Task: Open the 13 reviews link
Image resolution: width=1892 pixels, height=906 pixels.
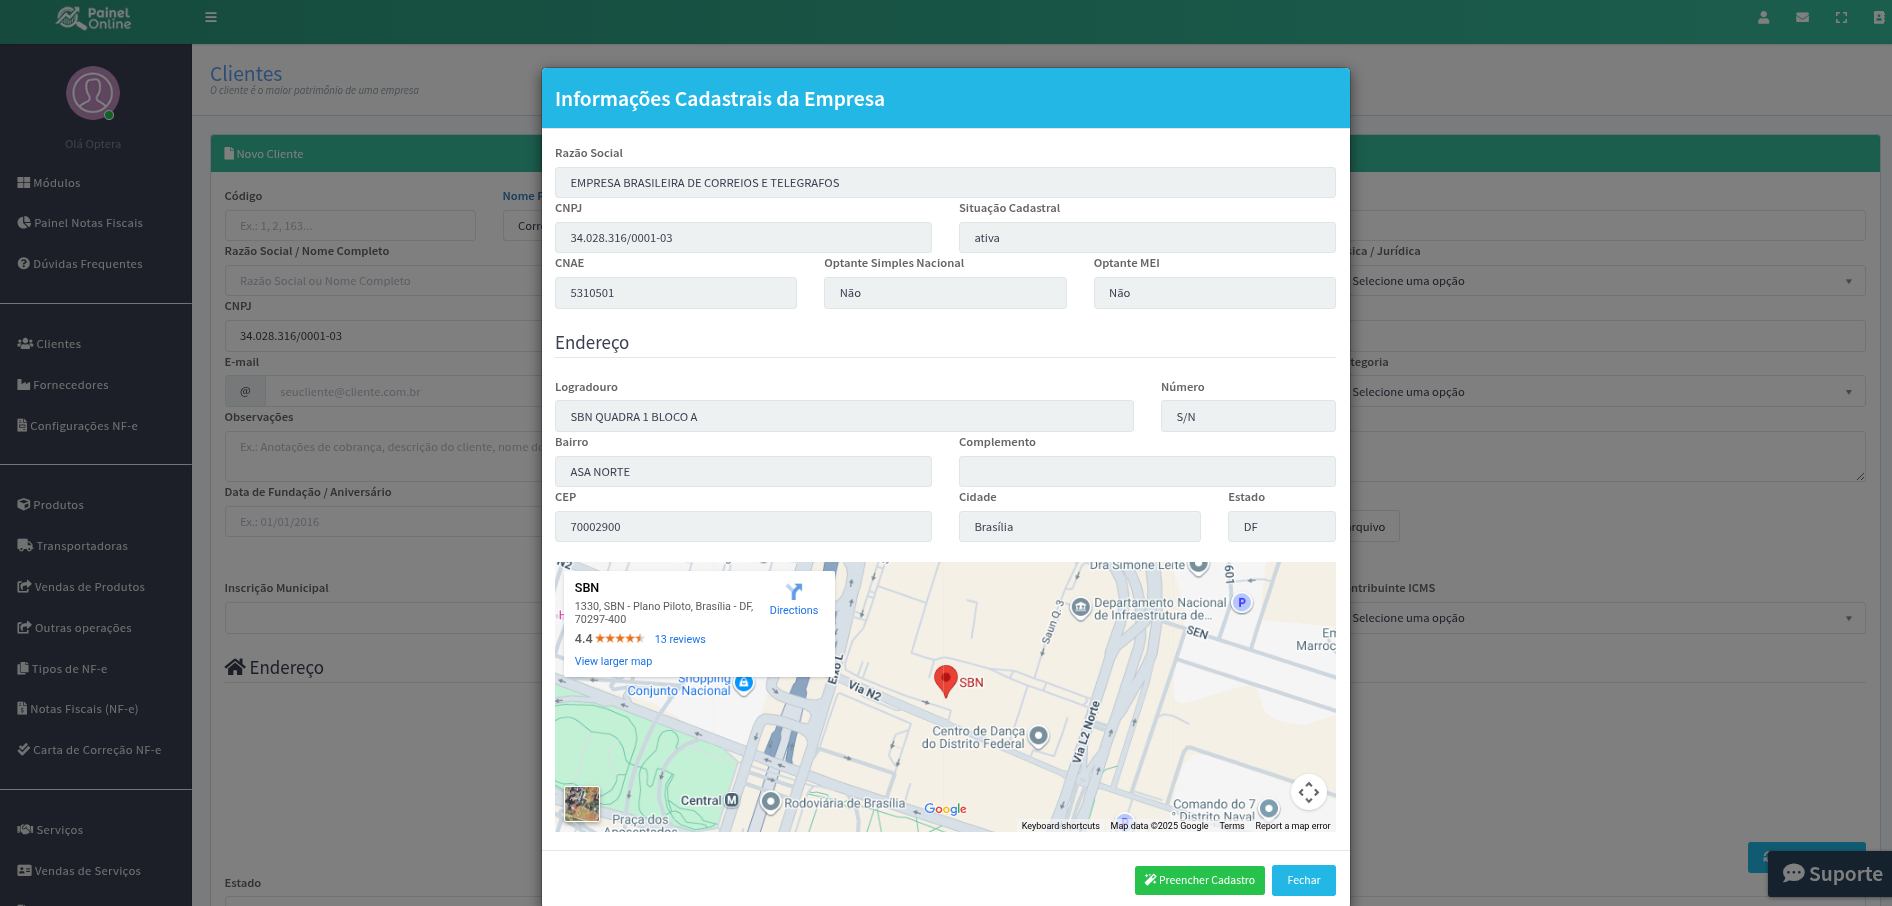Action: coord(680,639)
